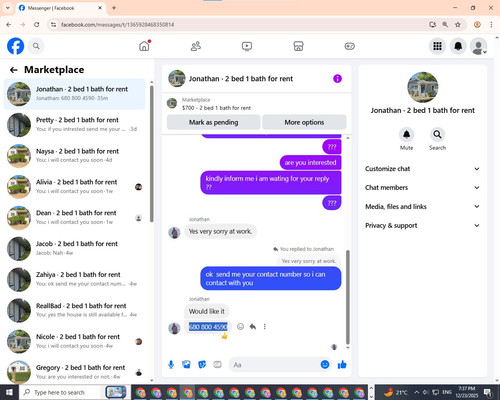This screenshot has height=400, width=500.
Task: Open a new browser tab
Action: [114, 8]
